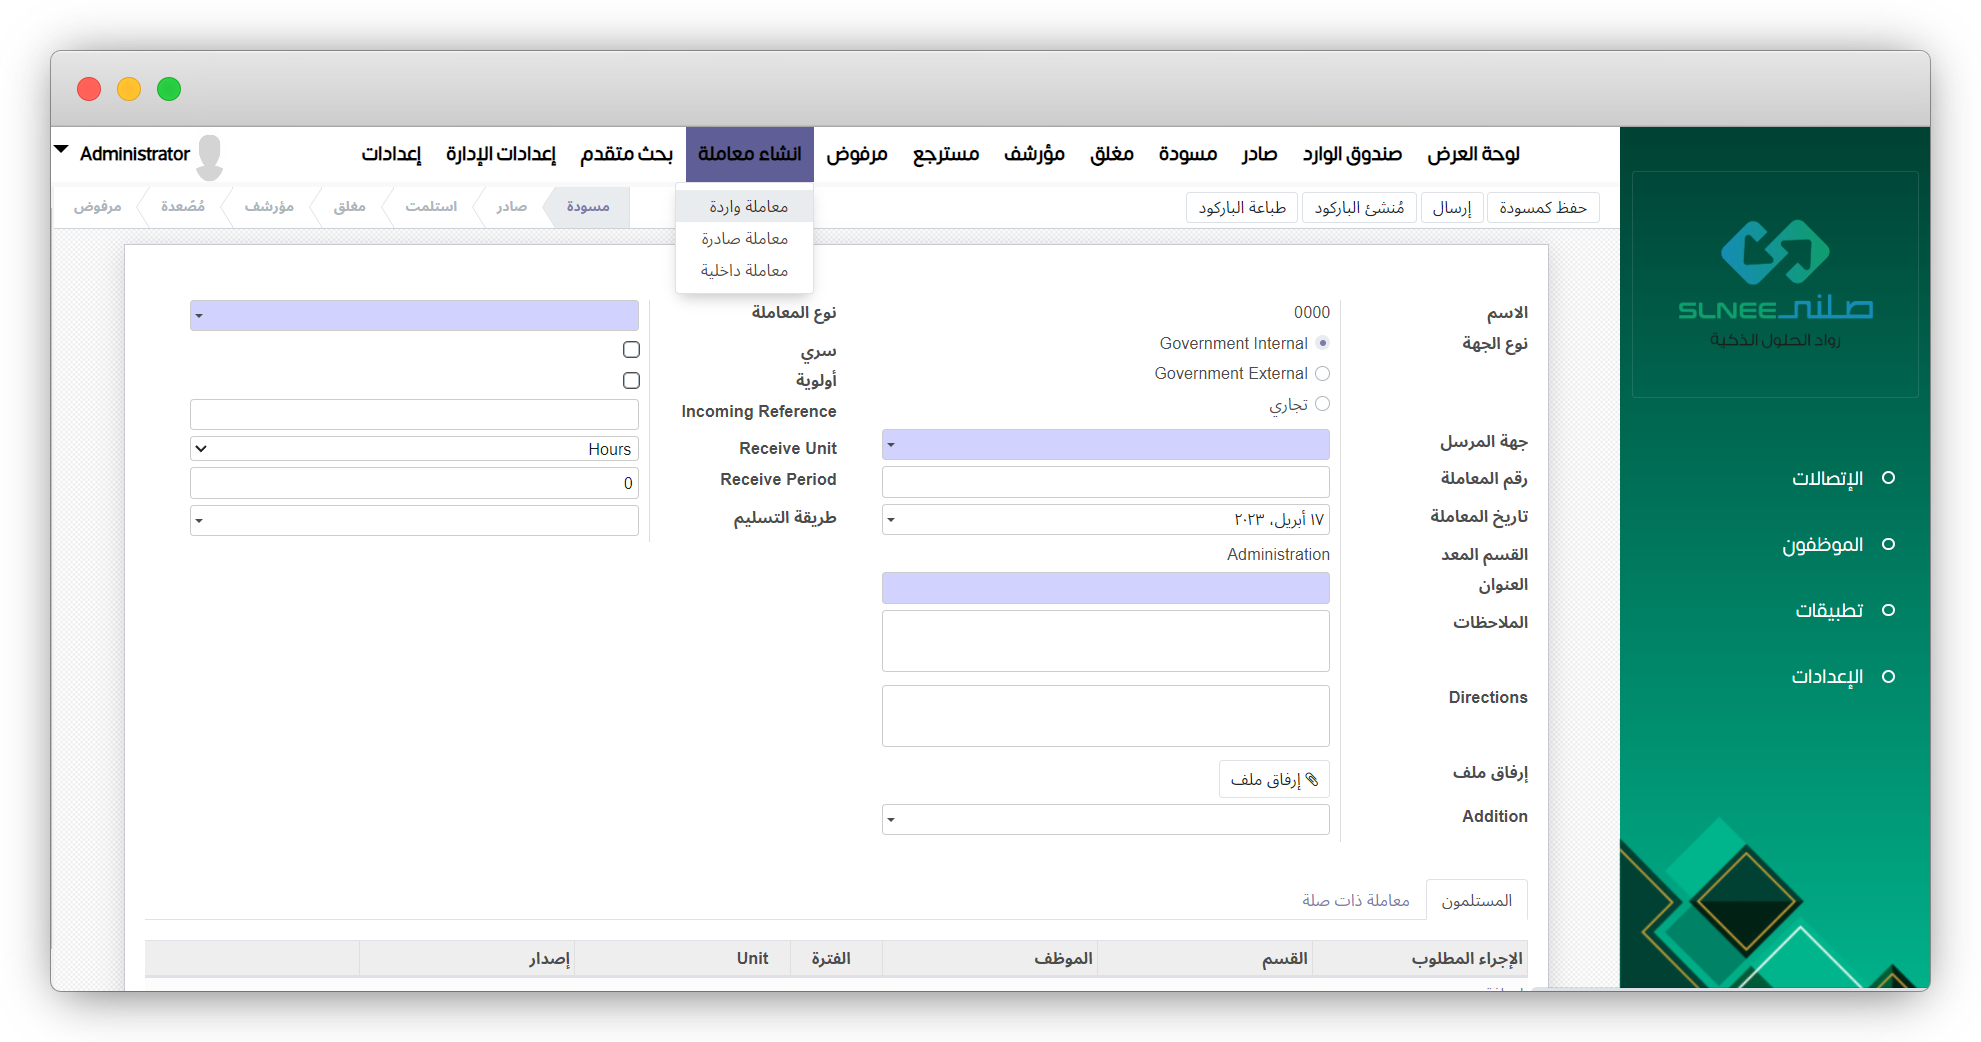Choose معاملة صادرة from the open menu
Screen dimensions: 1981x1042
[x=744, y=239]
